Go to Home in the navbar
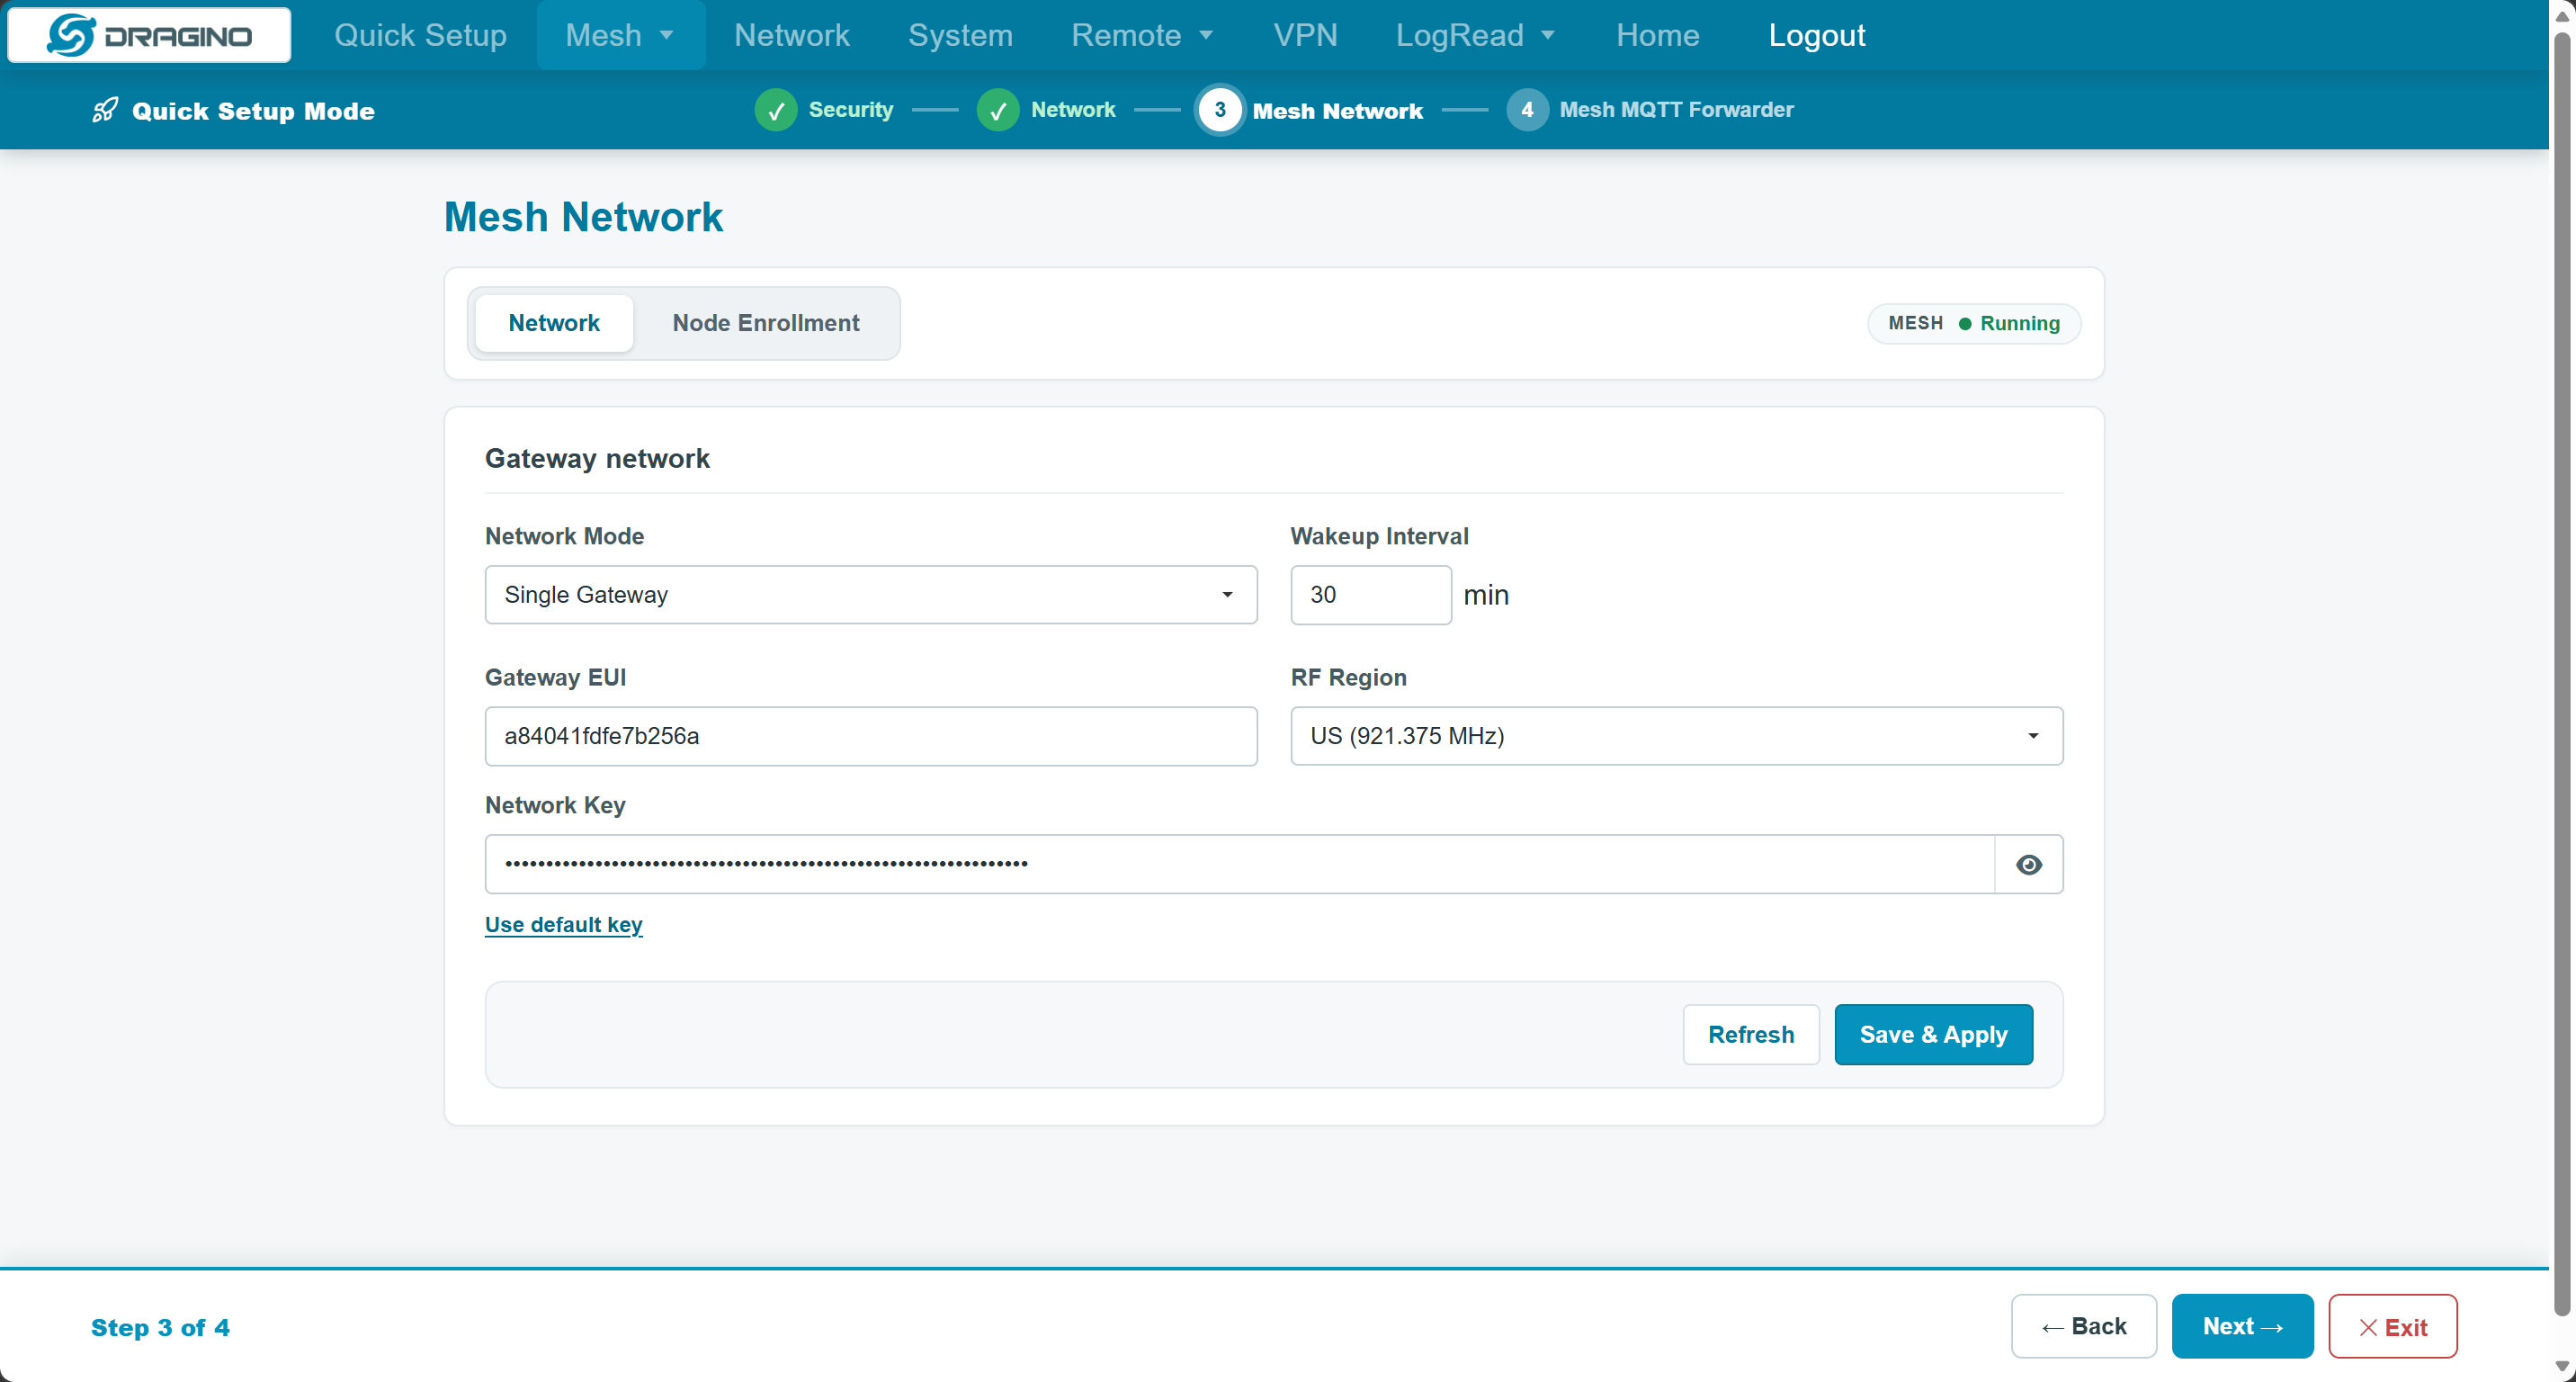2576x1382 pixels. [1657, 35]
